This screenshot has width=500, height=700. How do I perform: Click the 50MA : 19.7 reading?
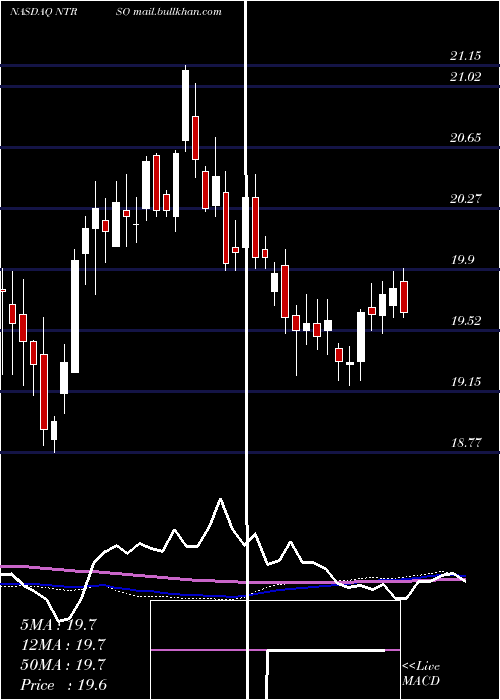click(63, 665)
